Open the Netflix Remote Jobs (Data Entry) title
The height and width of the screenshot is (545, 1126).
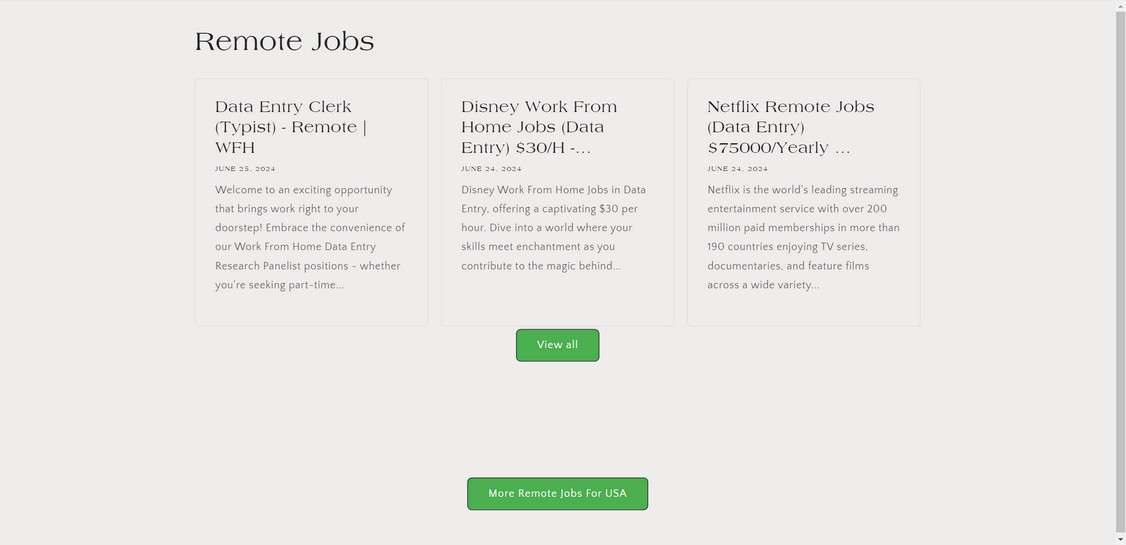[x=791, y=127]
